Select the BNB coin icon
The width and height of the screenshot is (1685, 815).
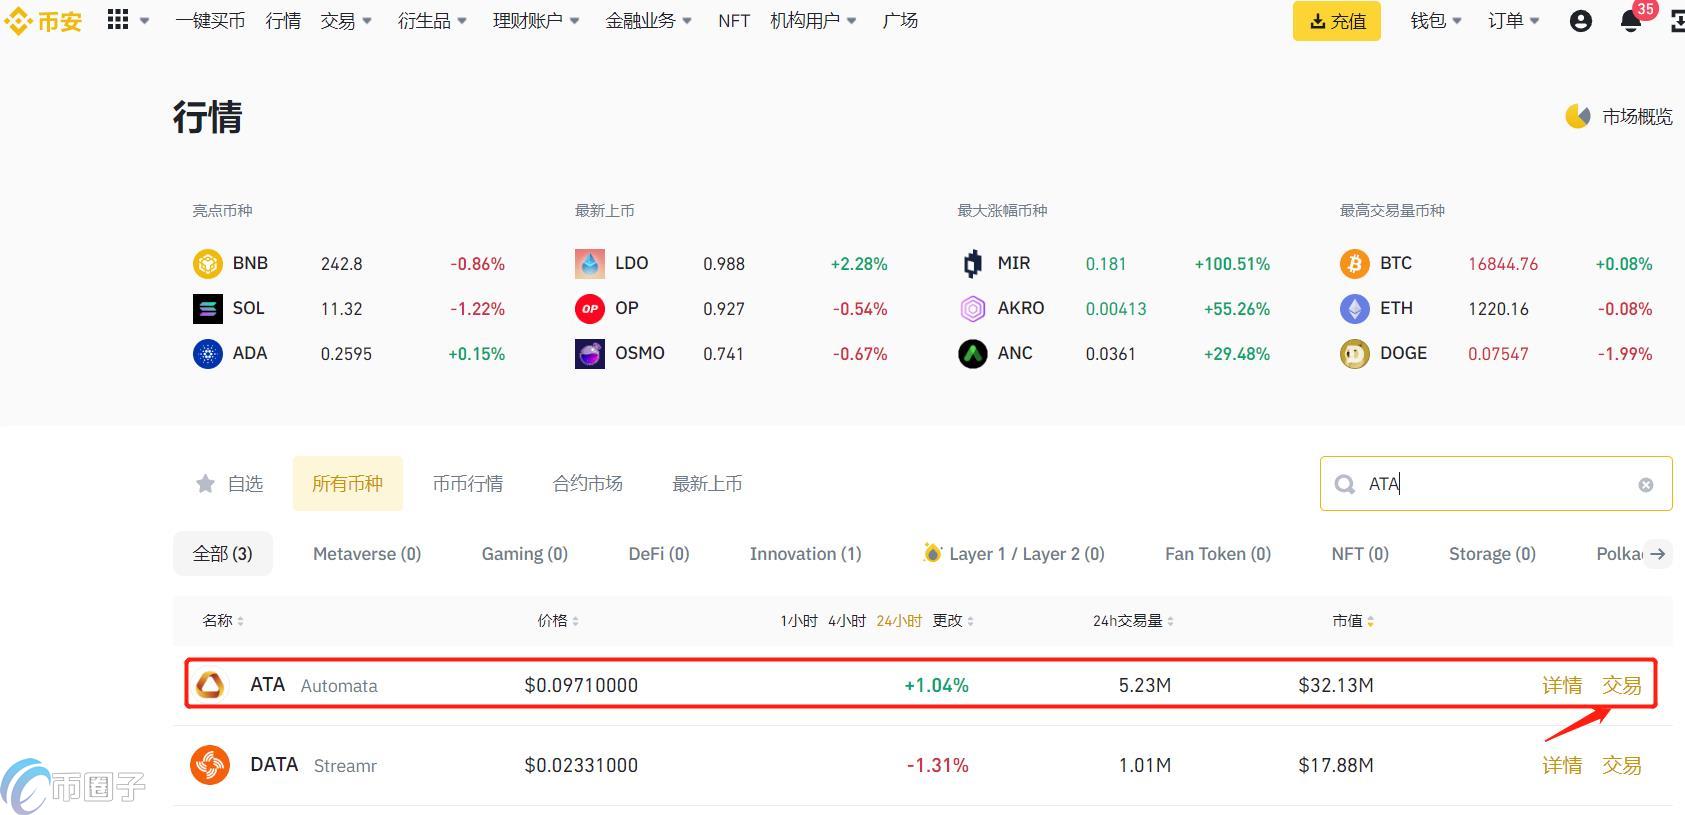coord(207,264)
